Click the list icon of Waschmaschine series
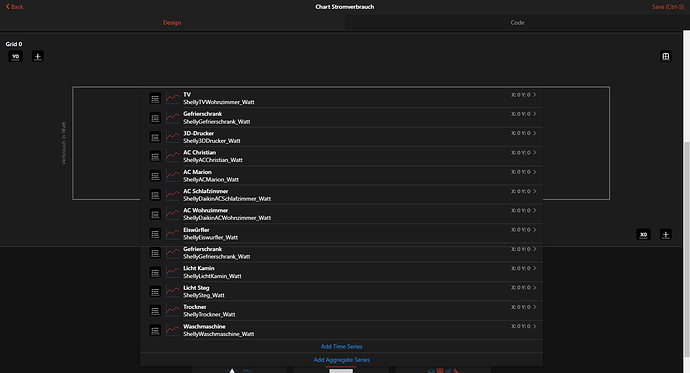 point(155,330)
